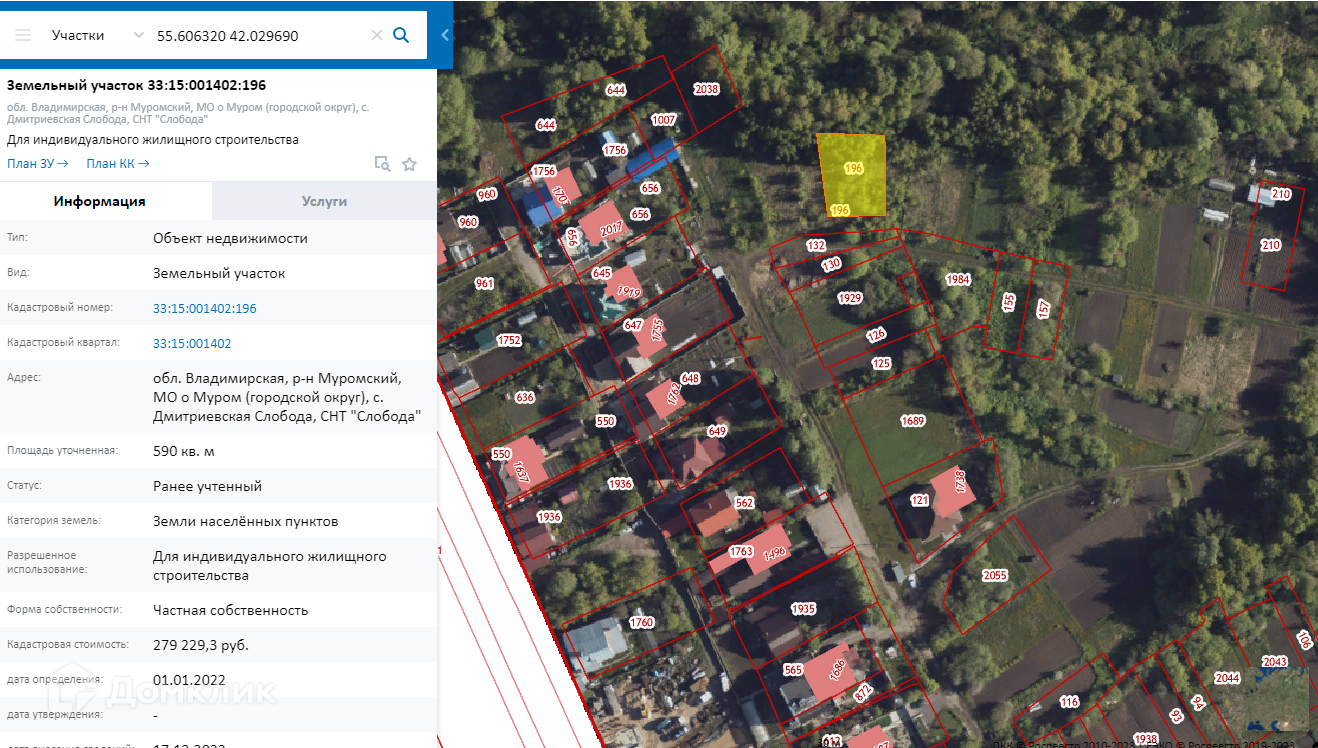Click the 'Объект недвижимости' type value
Viewport: 1318px width, 748px height.
coord(231,238)
